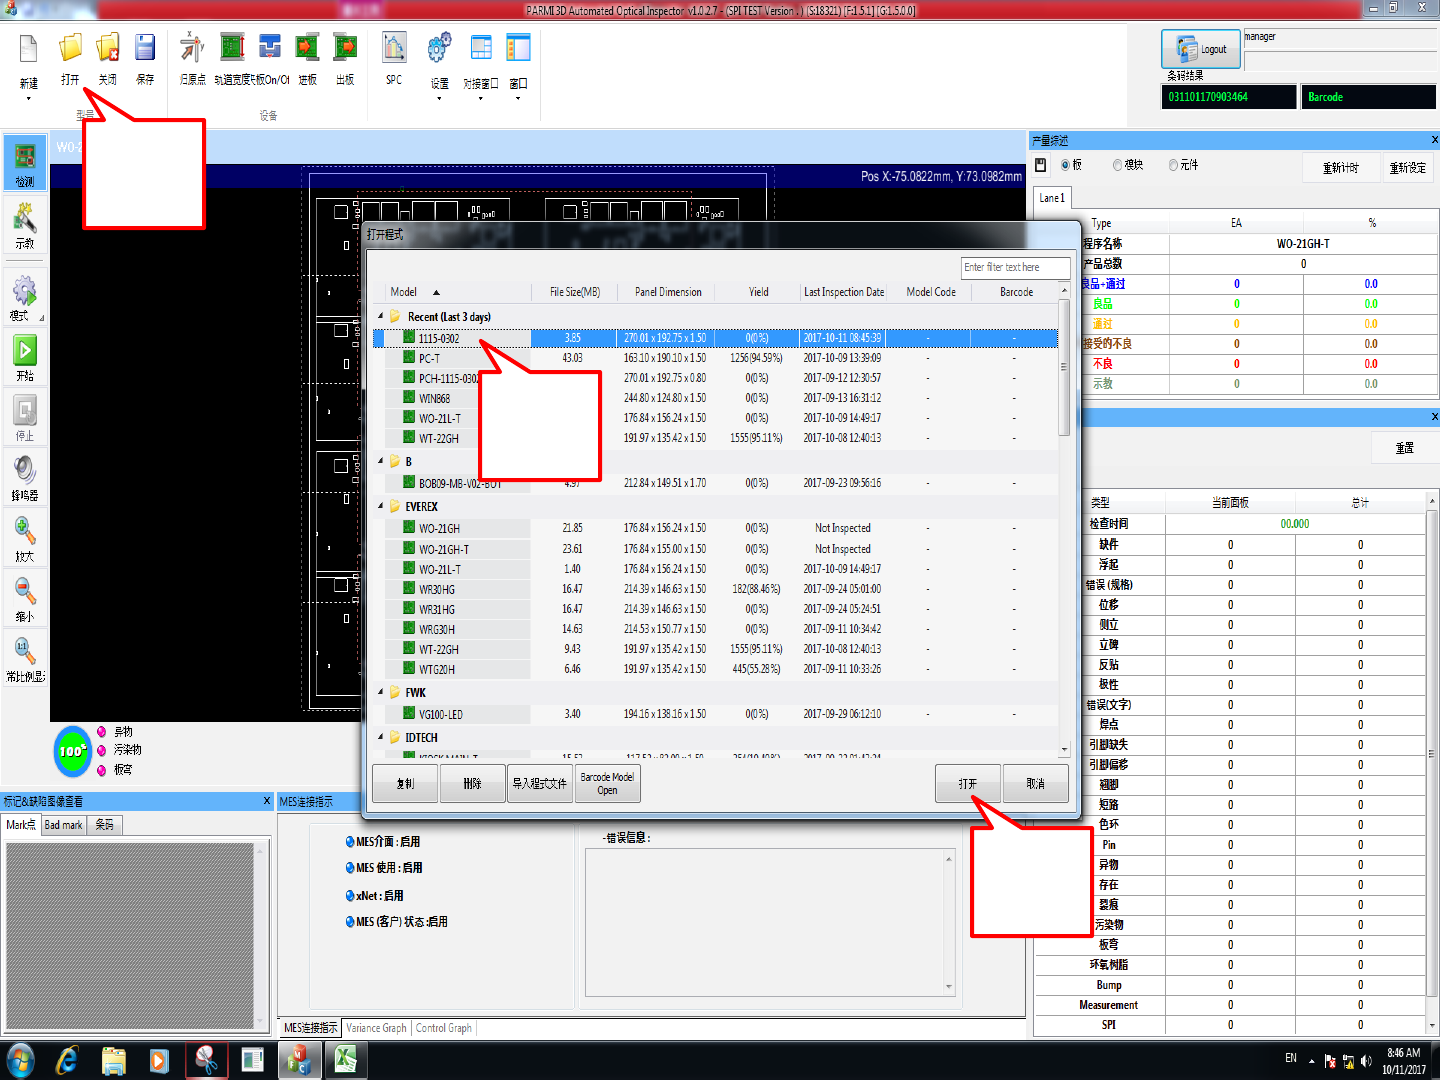Switch to the Bad mark tab
This screenshot has height=1080, width=1440.
click(64, 825)
